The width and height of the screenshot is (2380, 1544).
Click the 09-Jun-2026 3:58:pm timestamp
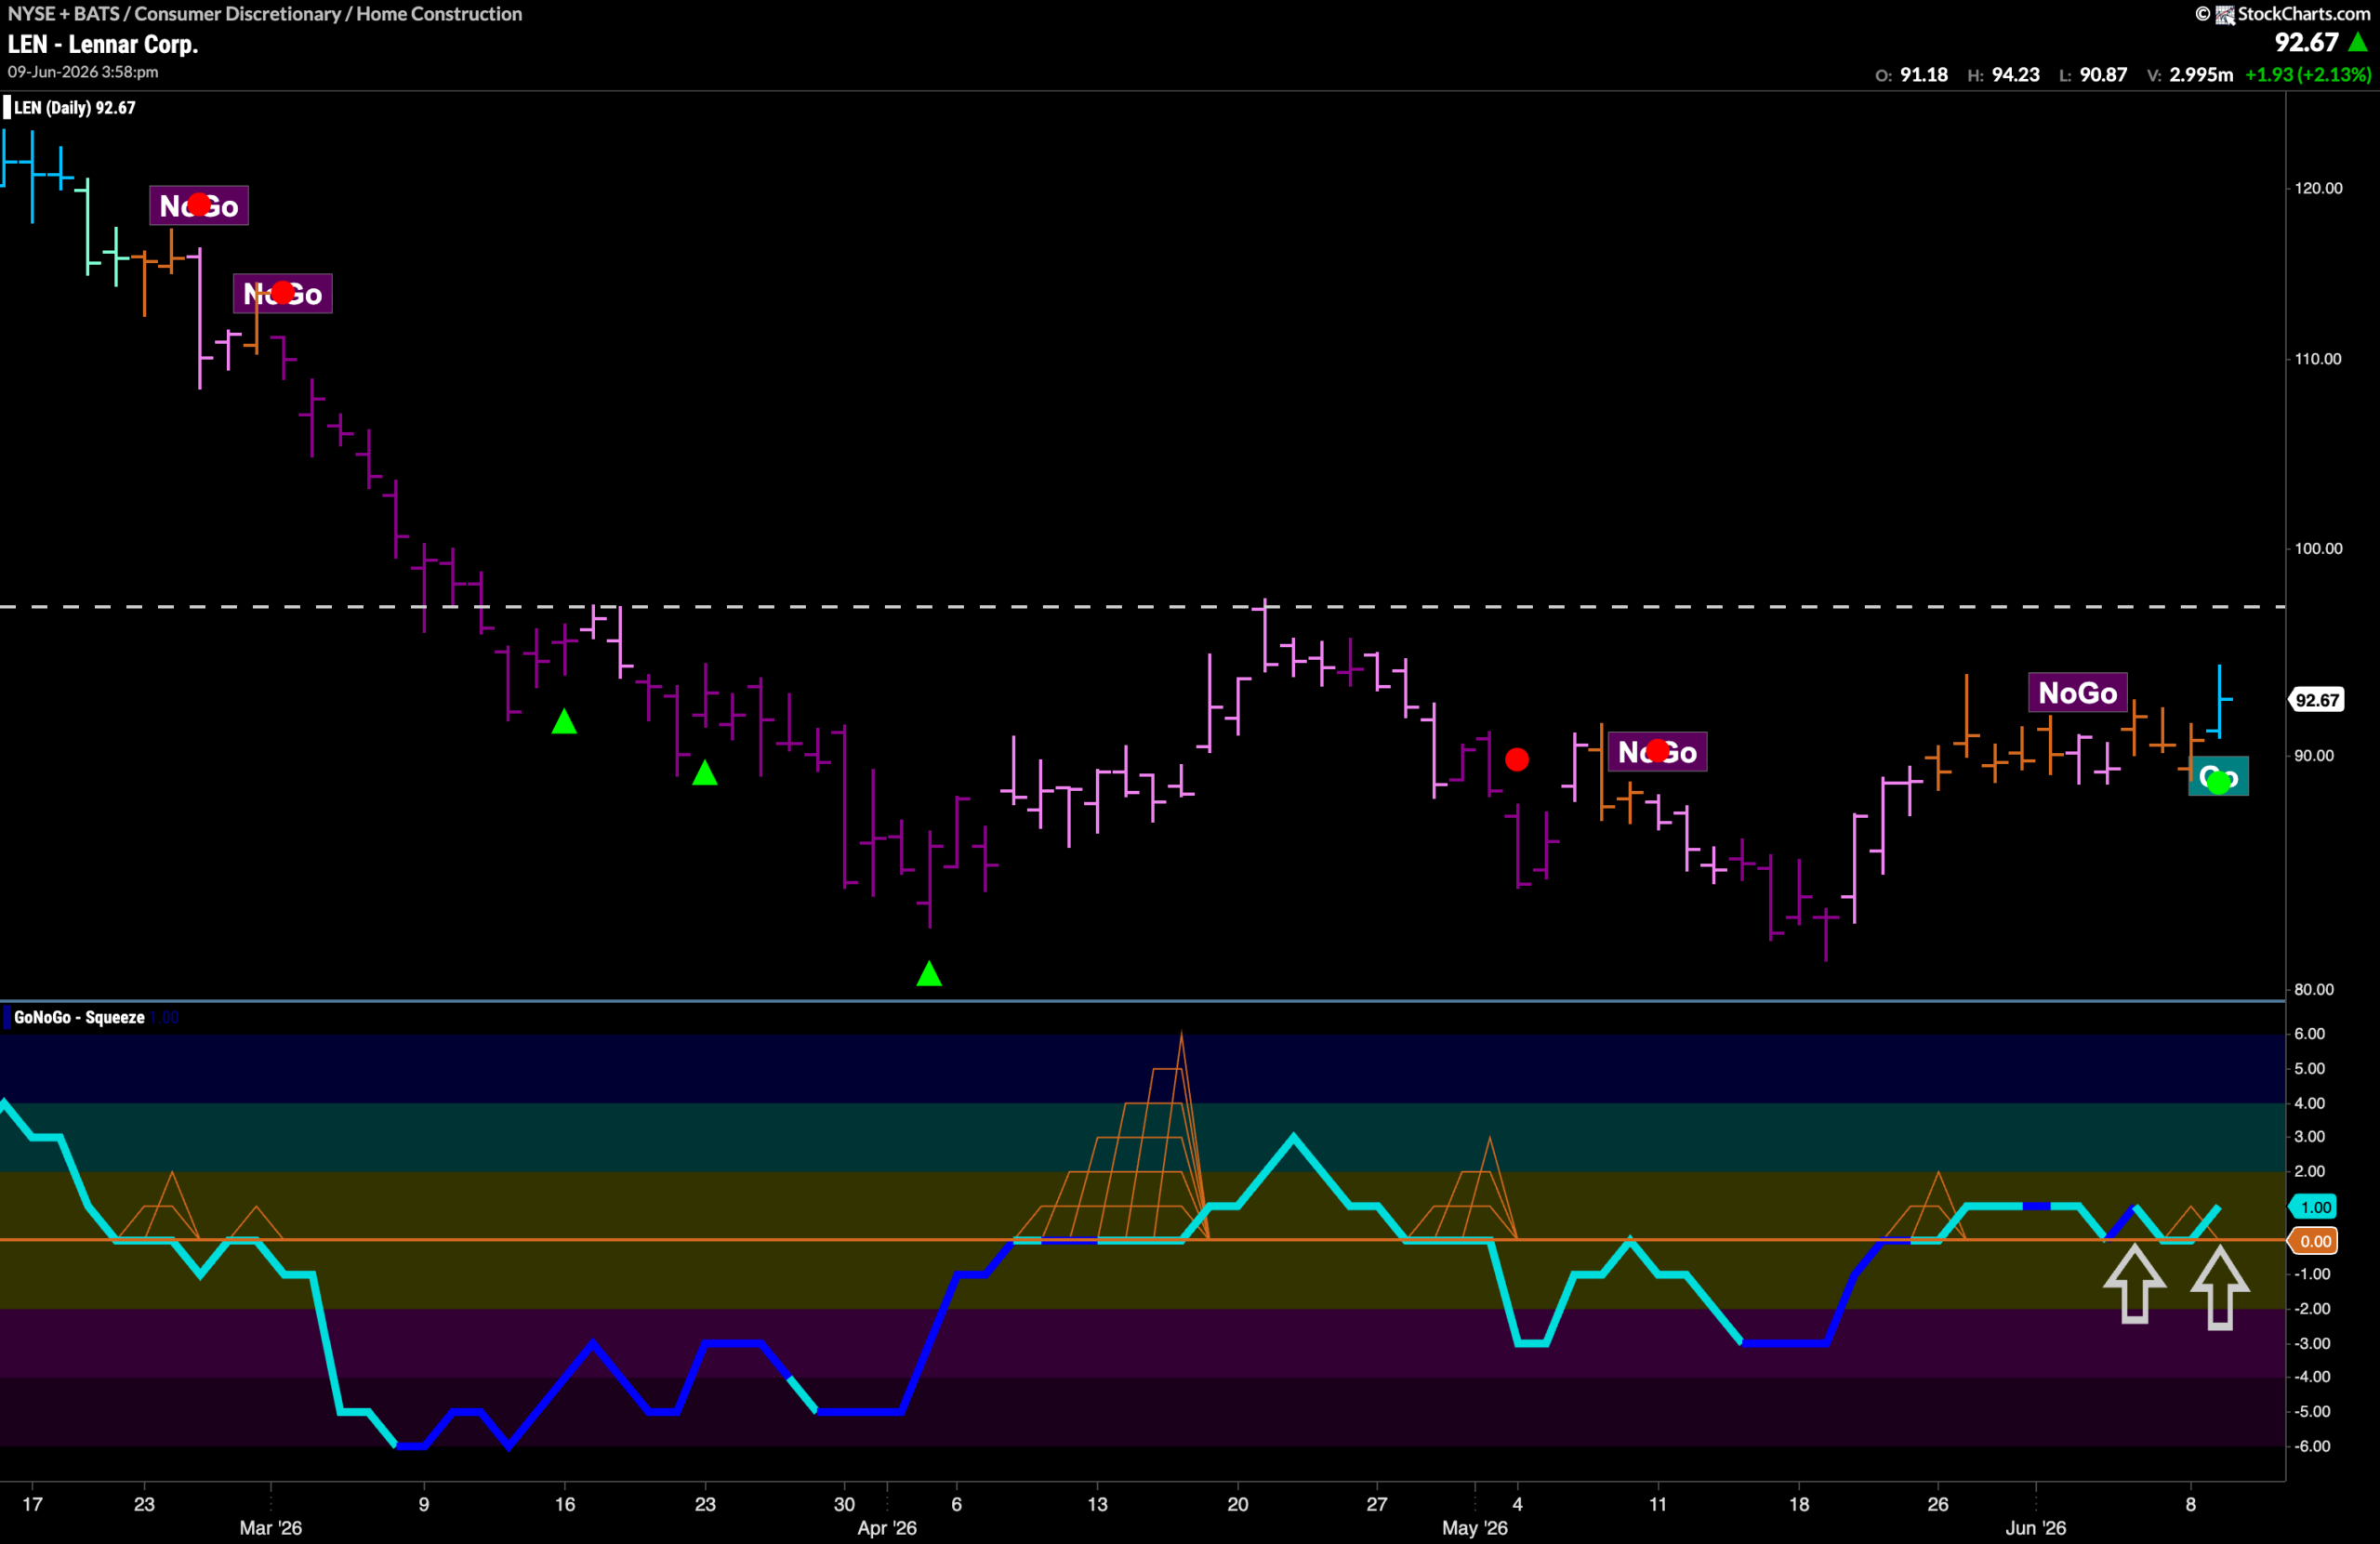coord(83,72)
